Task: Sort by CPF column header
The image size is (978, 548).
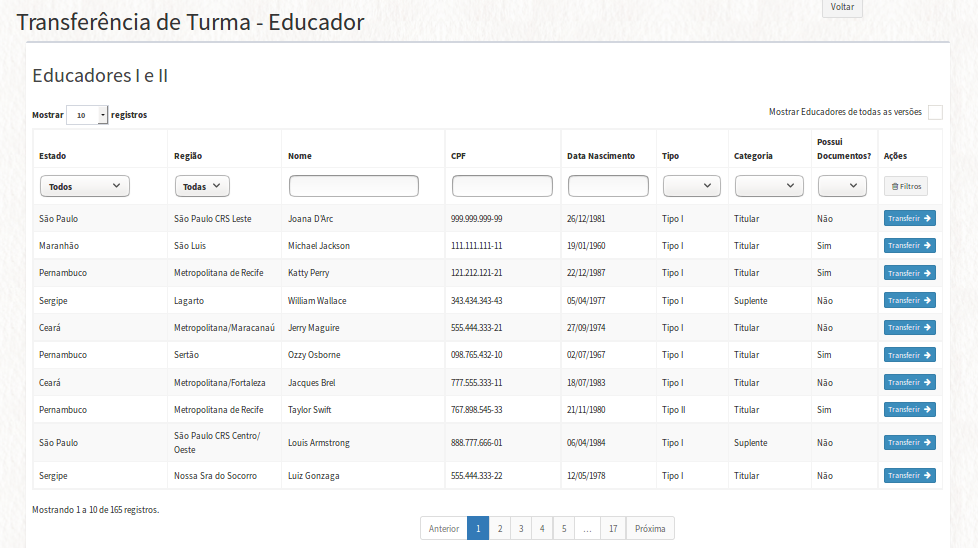Action: pyautogui.click(x=458, y=156)
